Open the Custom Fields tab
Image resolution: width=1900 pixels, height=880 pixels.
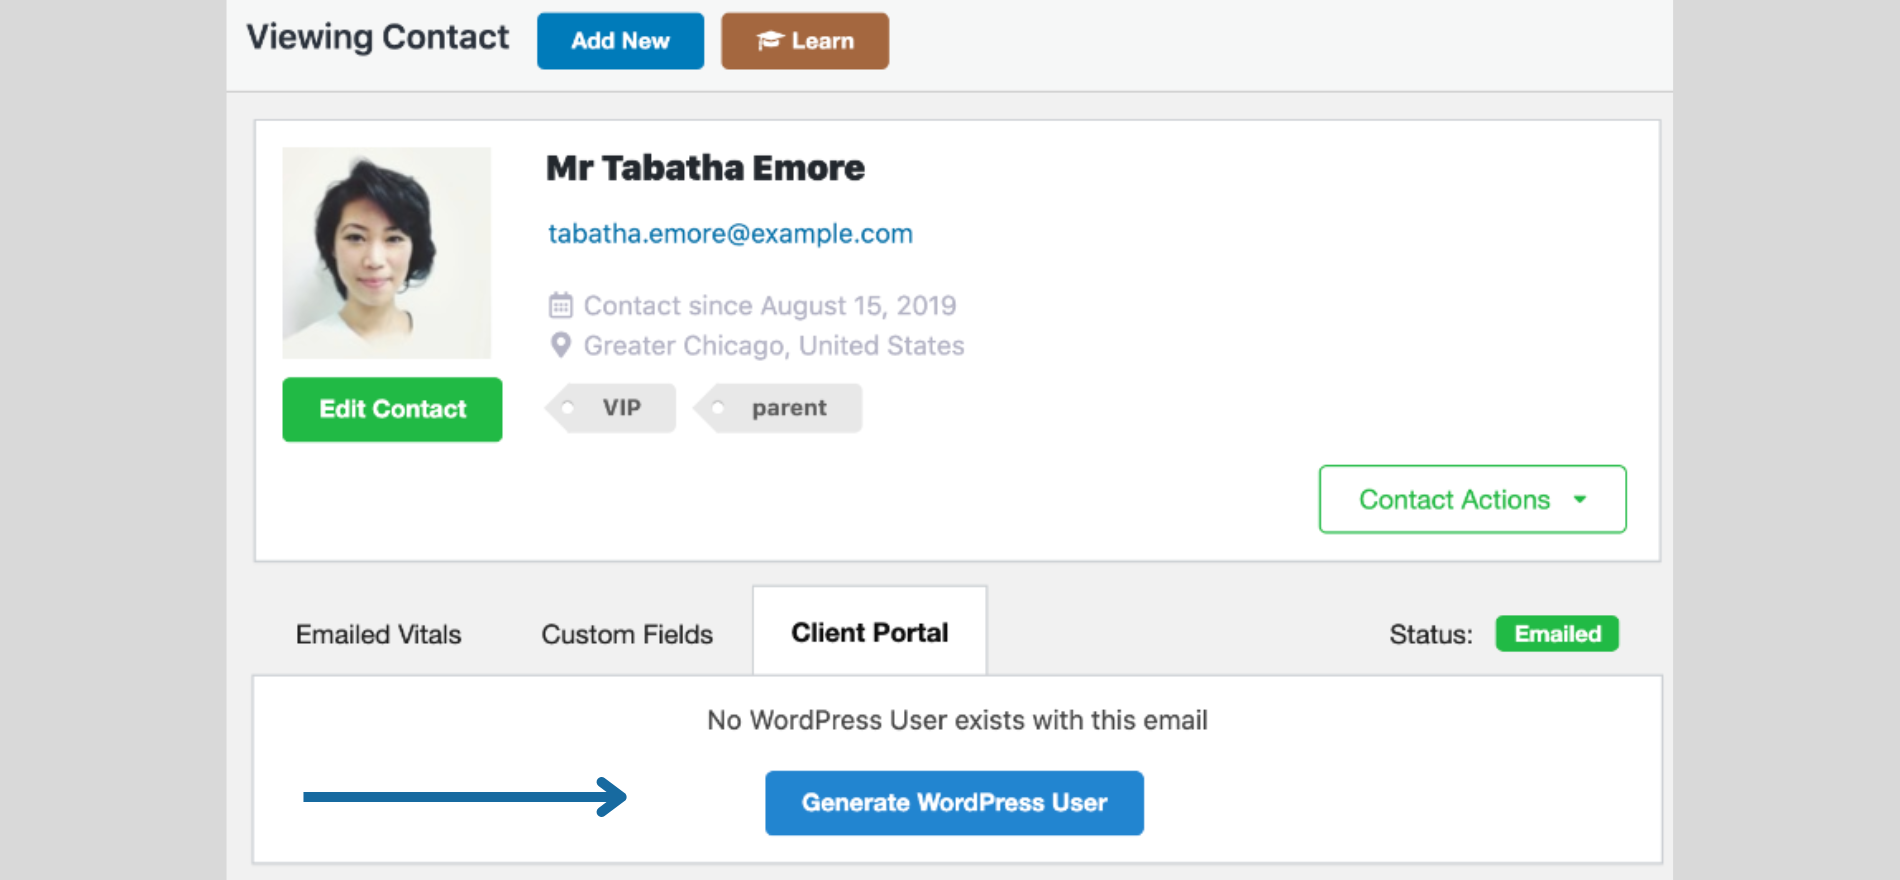(627, 634)
